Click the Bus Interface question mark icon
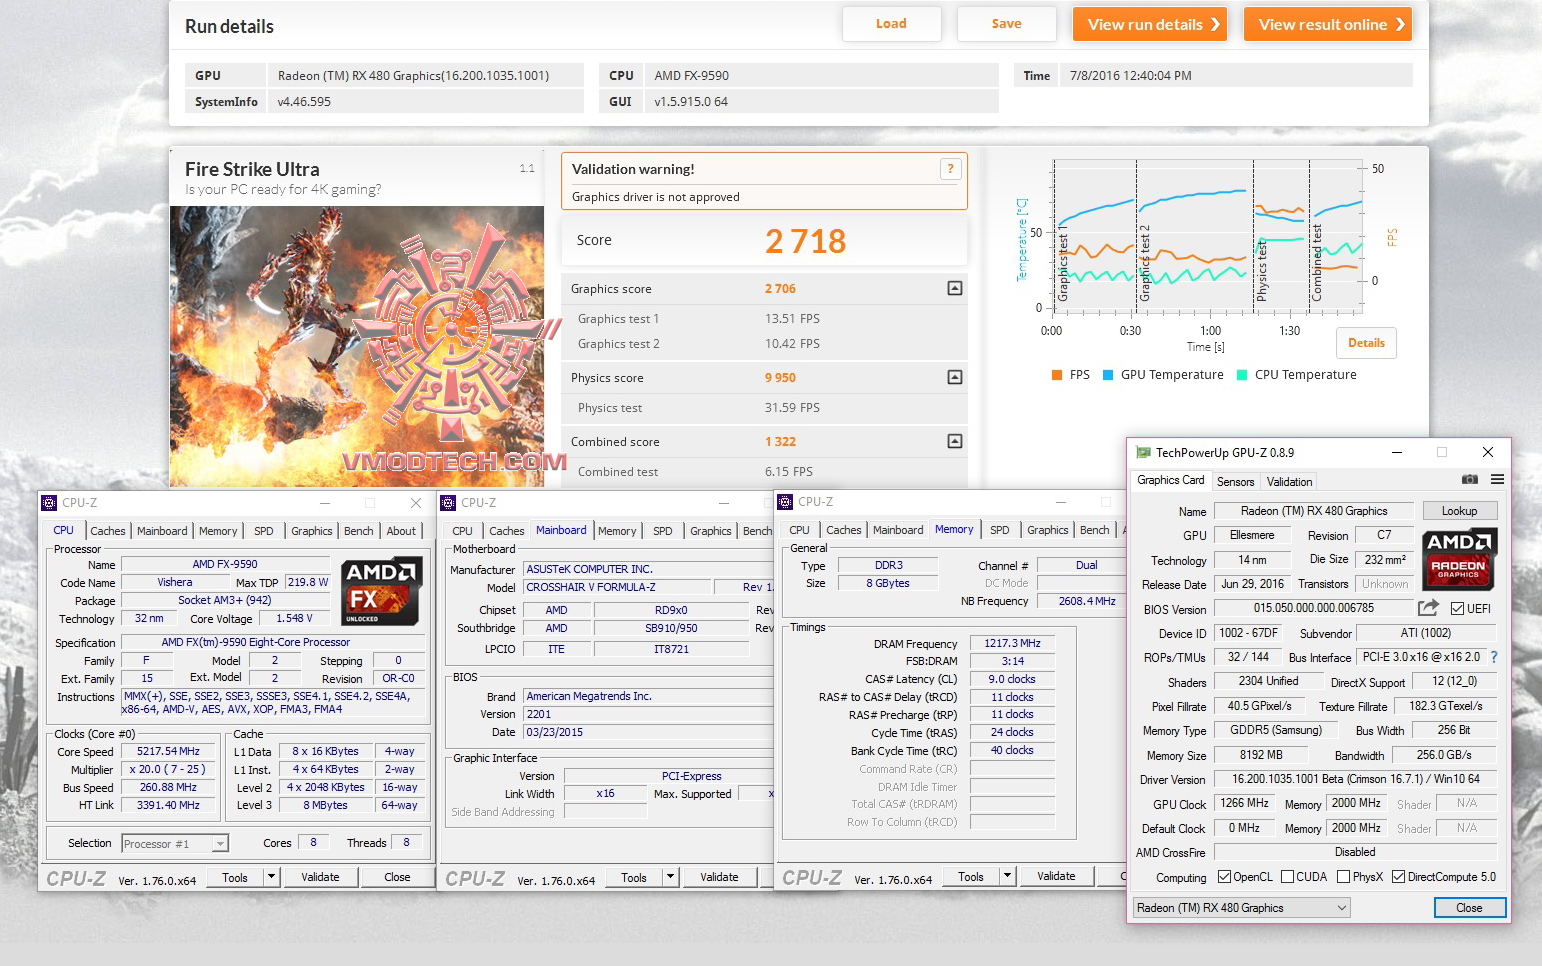Viewport: 1542px width, 966px height. [1494, 657]
